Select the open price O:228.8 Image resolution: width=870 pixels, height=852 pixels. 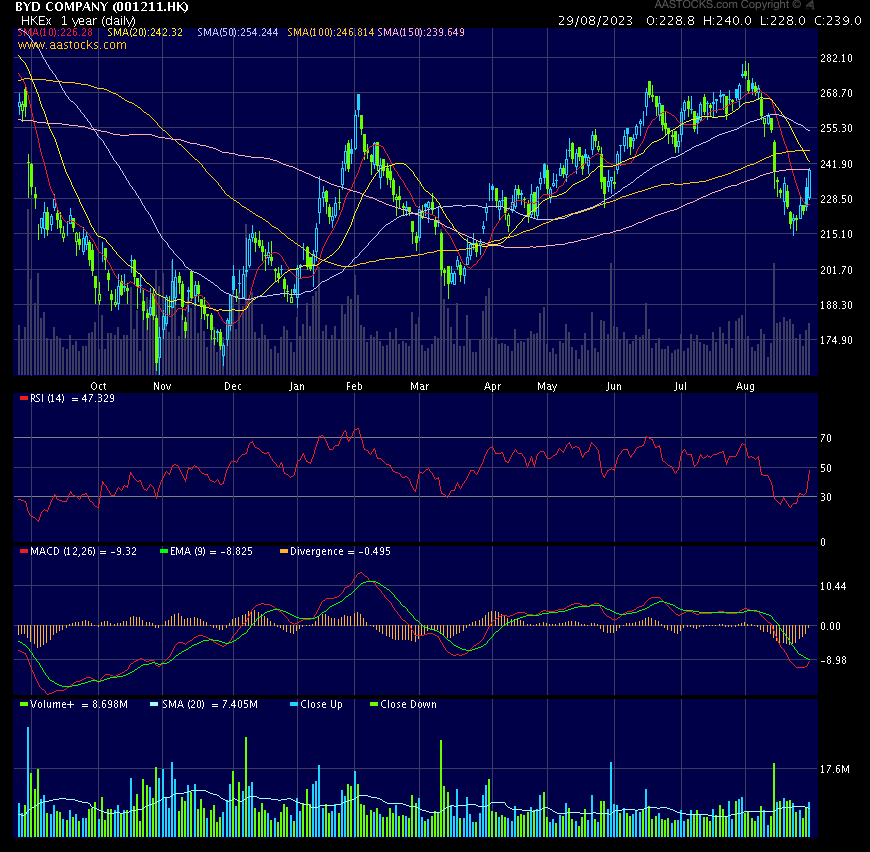click(670, 21)
